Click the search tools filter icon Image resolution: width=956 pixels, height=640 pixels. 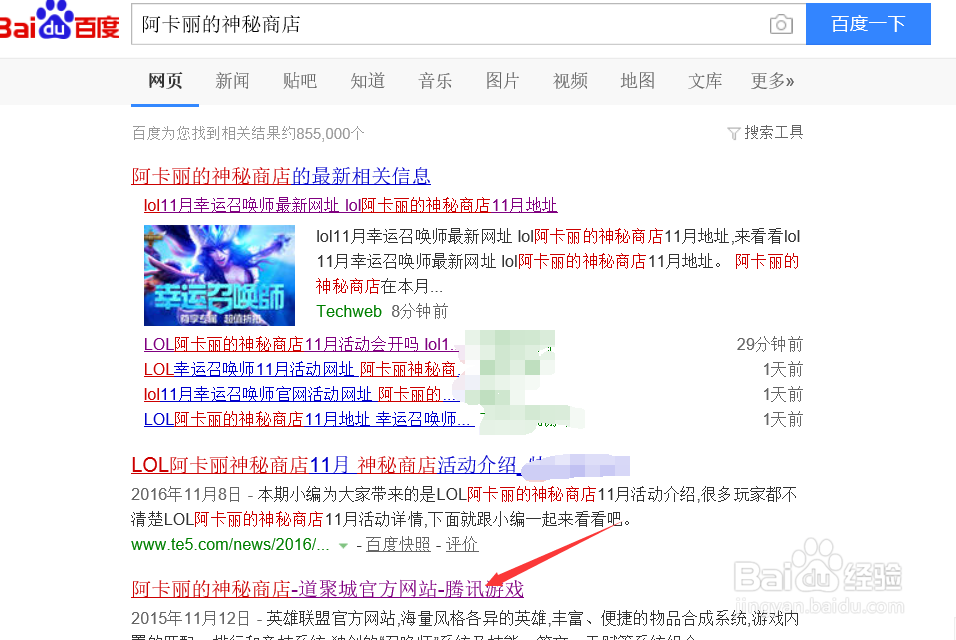[733, 133]
